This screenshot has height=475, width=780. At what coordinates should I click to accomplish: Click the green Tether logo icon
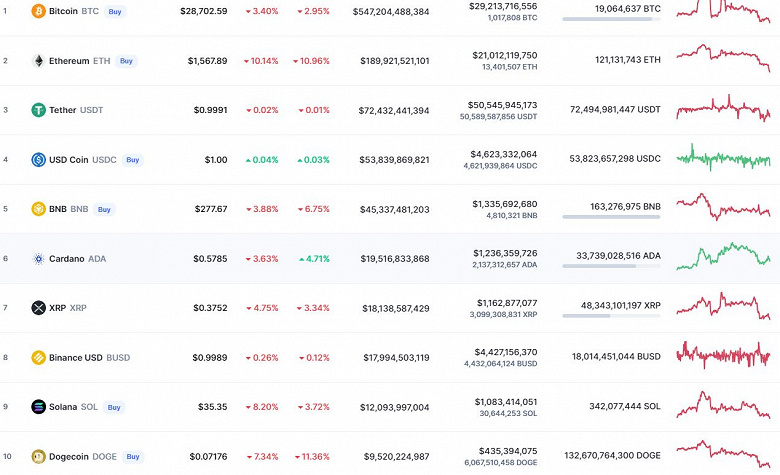click(39, 110)
